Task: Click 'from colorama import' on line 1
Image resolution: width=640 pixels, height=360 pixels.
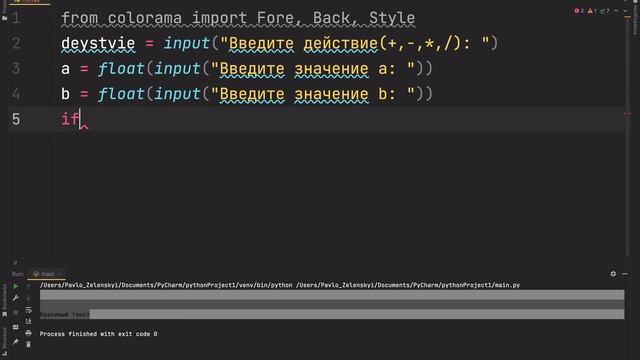Action: [154, 18]
